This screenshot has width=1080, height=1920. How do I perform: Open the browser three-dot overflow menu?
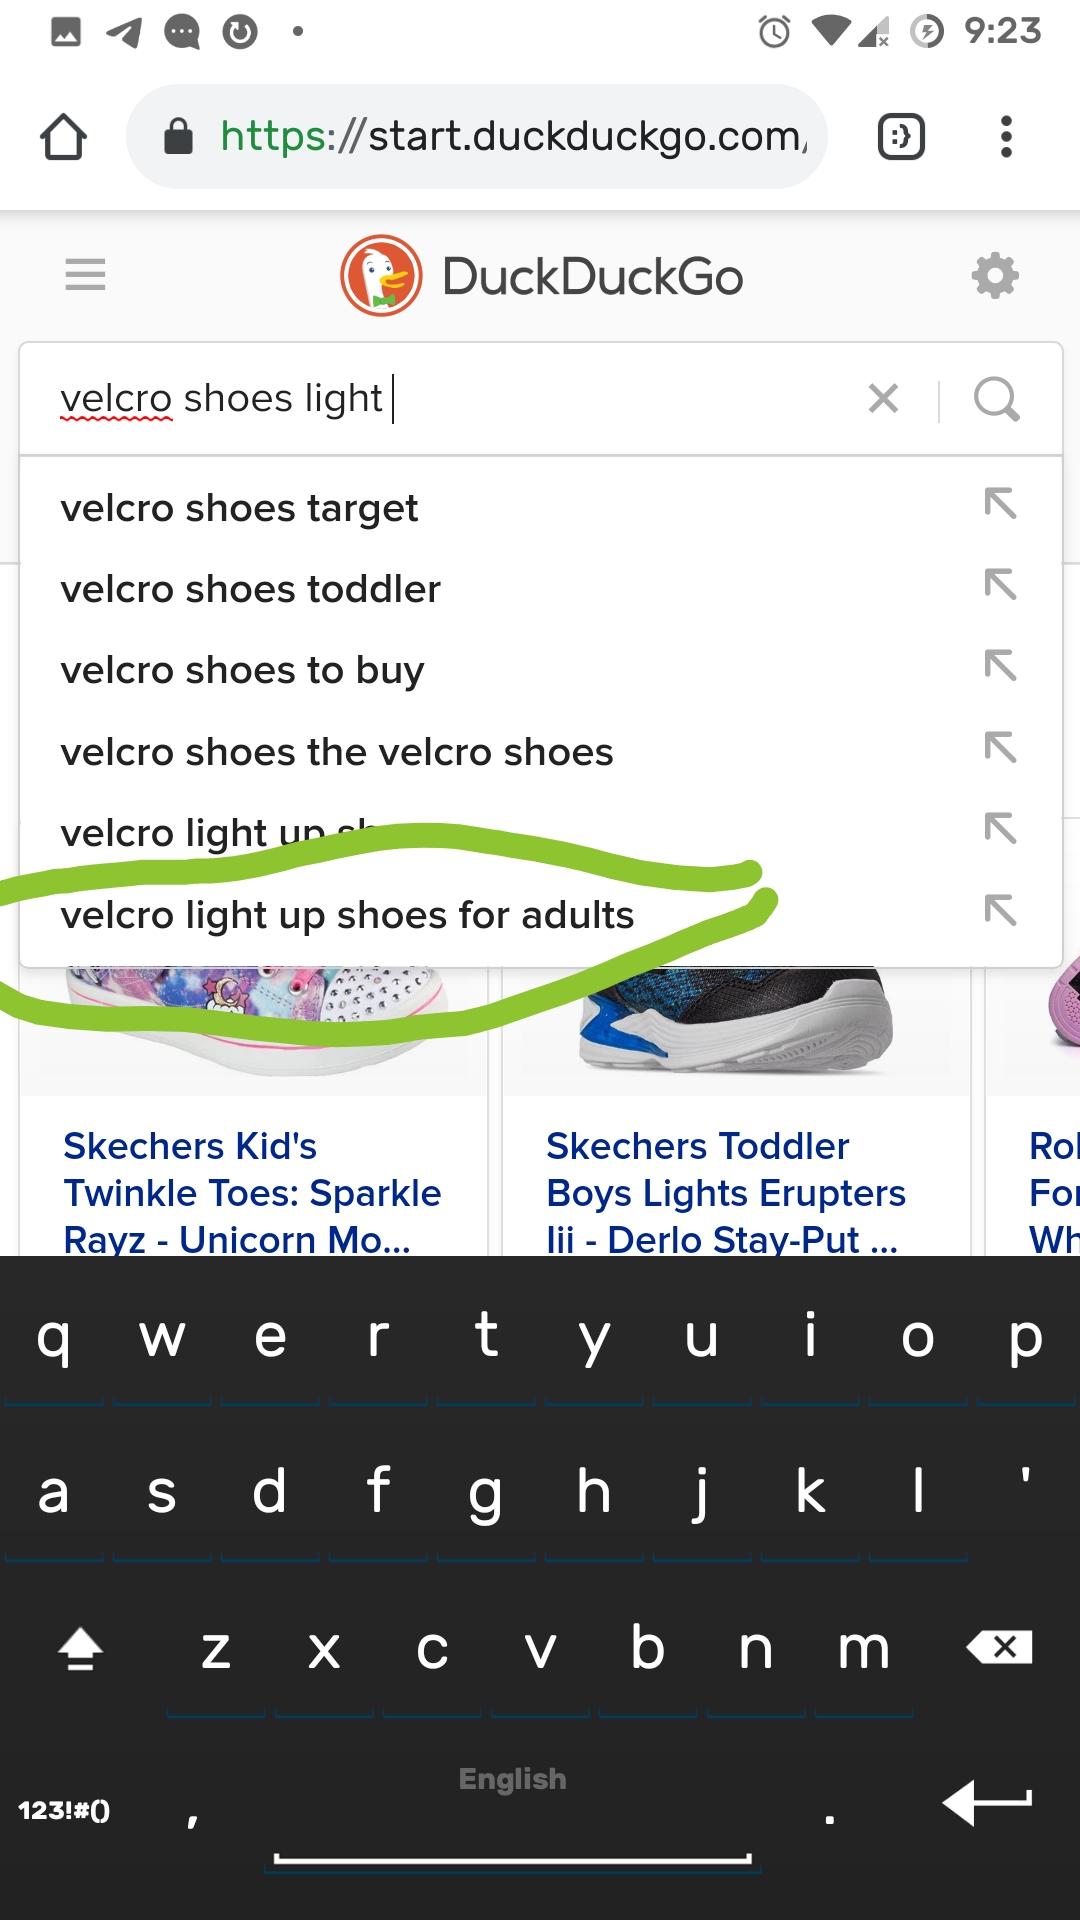pos(1006,137)
